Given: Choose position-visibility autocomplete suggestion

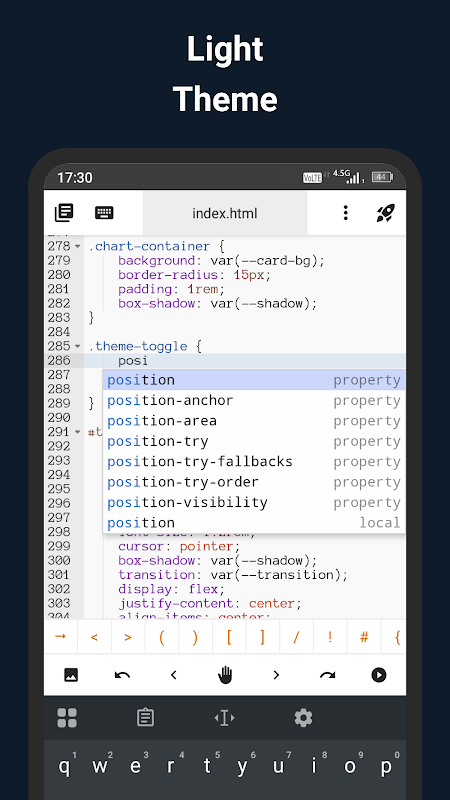Looking at the screenshot, I should point(254,503).
